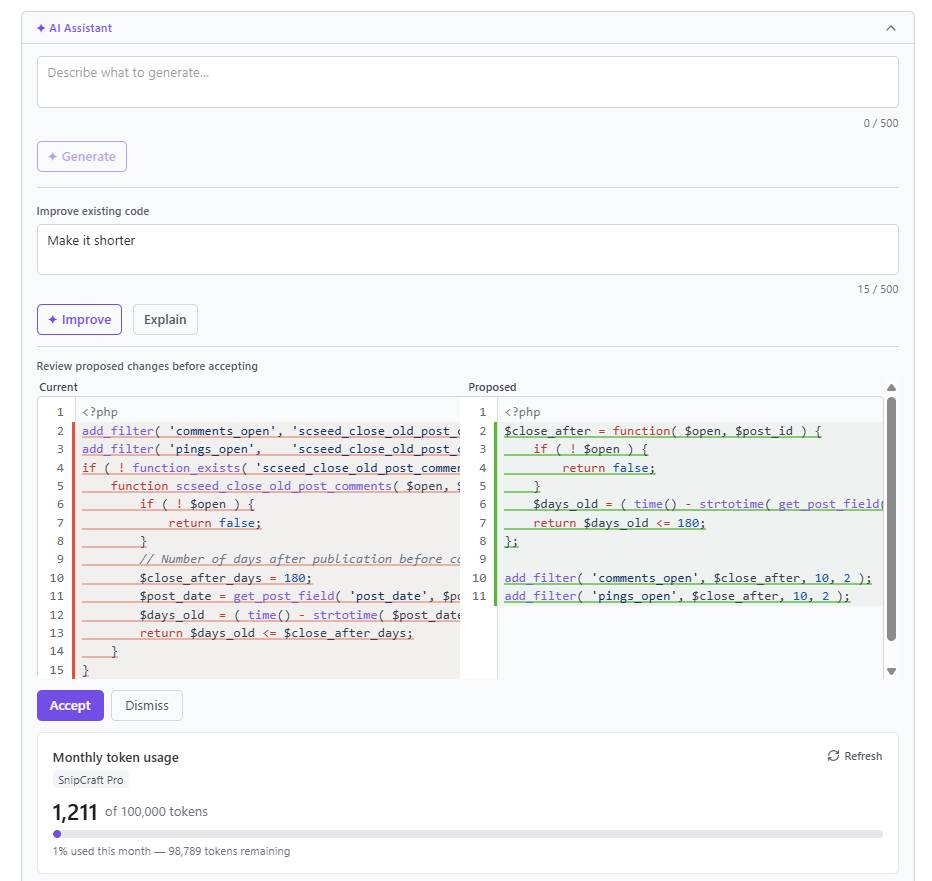Click proposed line 10 add_filter 'comments_open'
This screenshot has height=881, width=932.
point(688,578)
